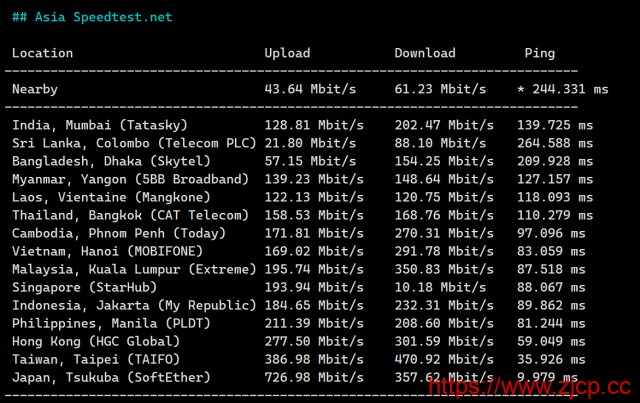Click the 'Ping' column header
Viewport: 640px width, 403px height.
point(540,53)
